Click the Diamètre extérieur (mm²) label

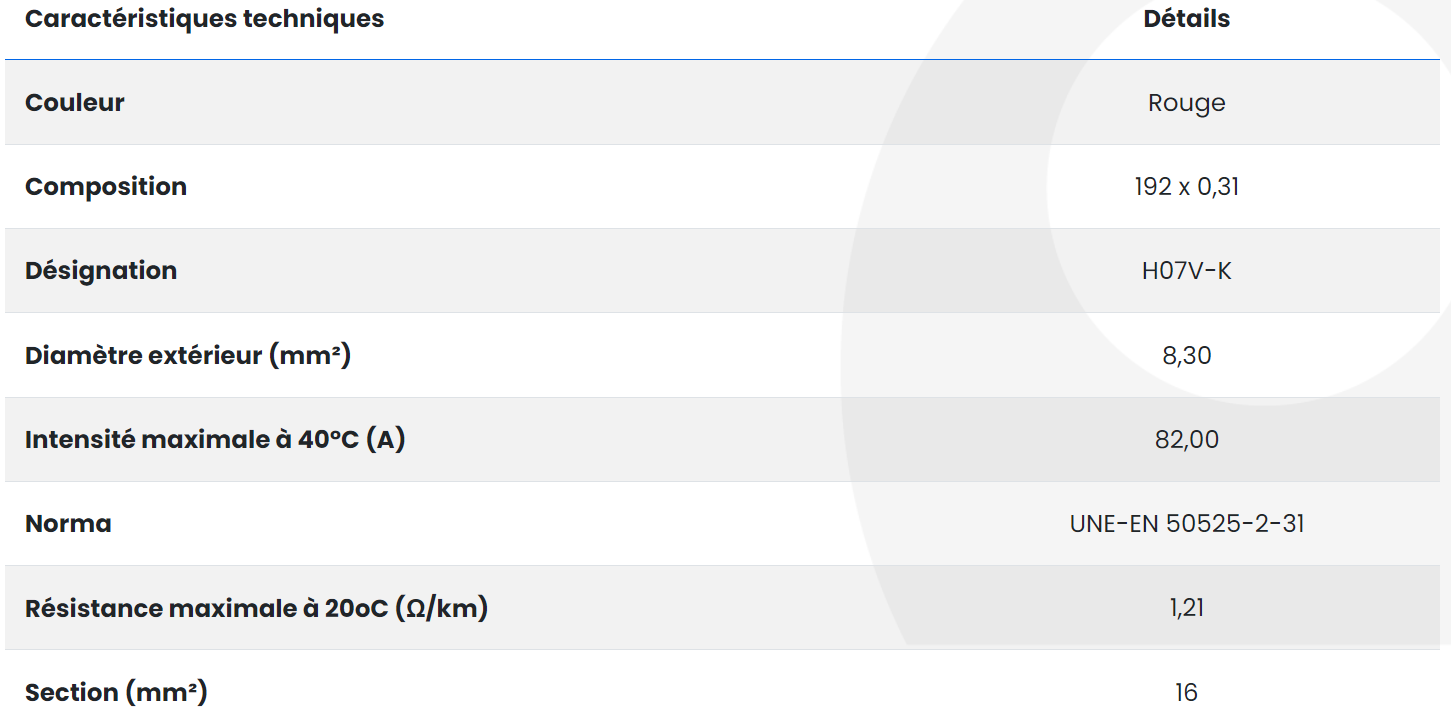188,355
